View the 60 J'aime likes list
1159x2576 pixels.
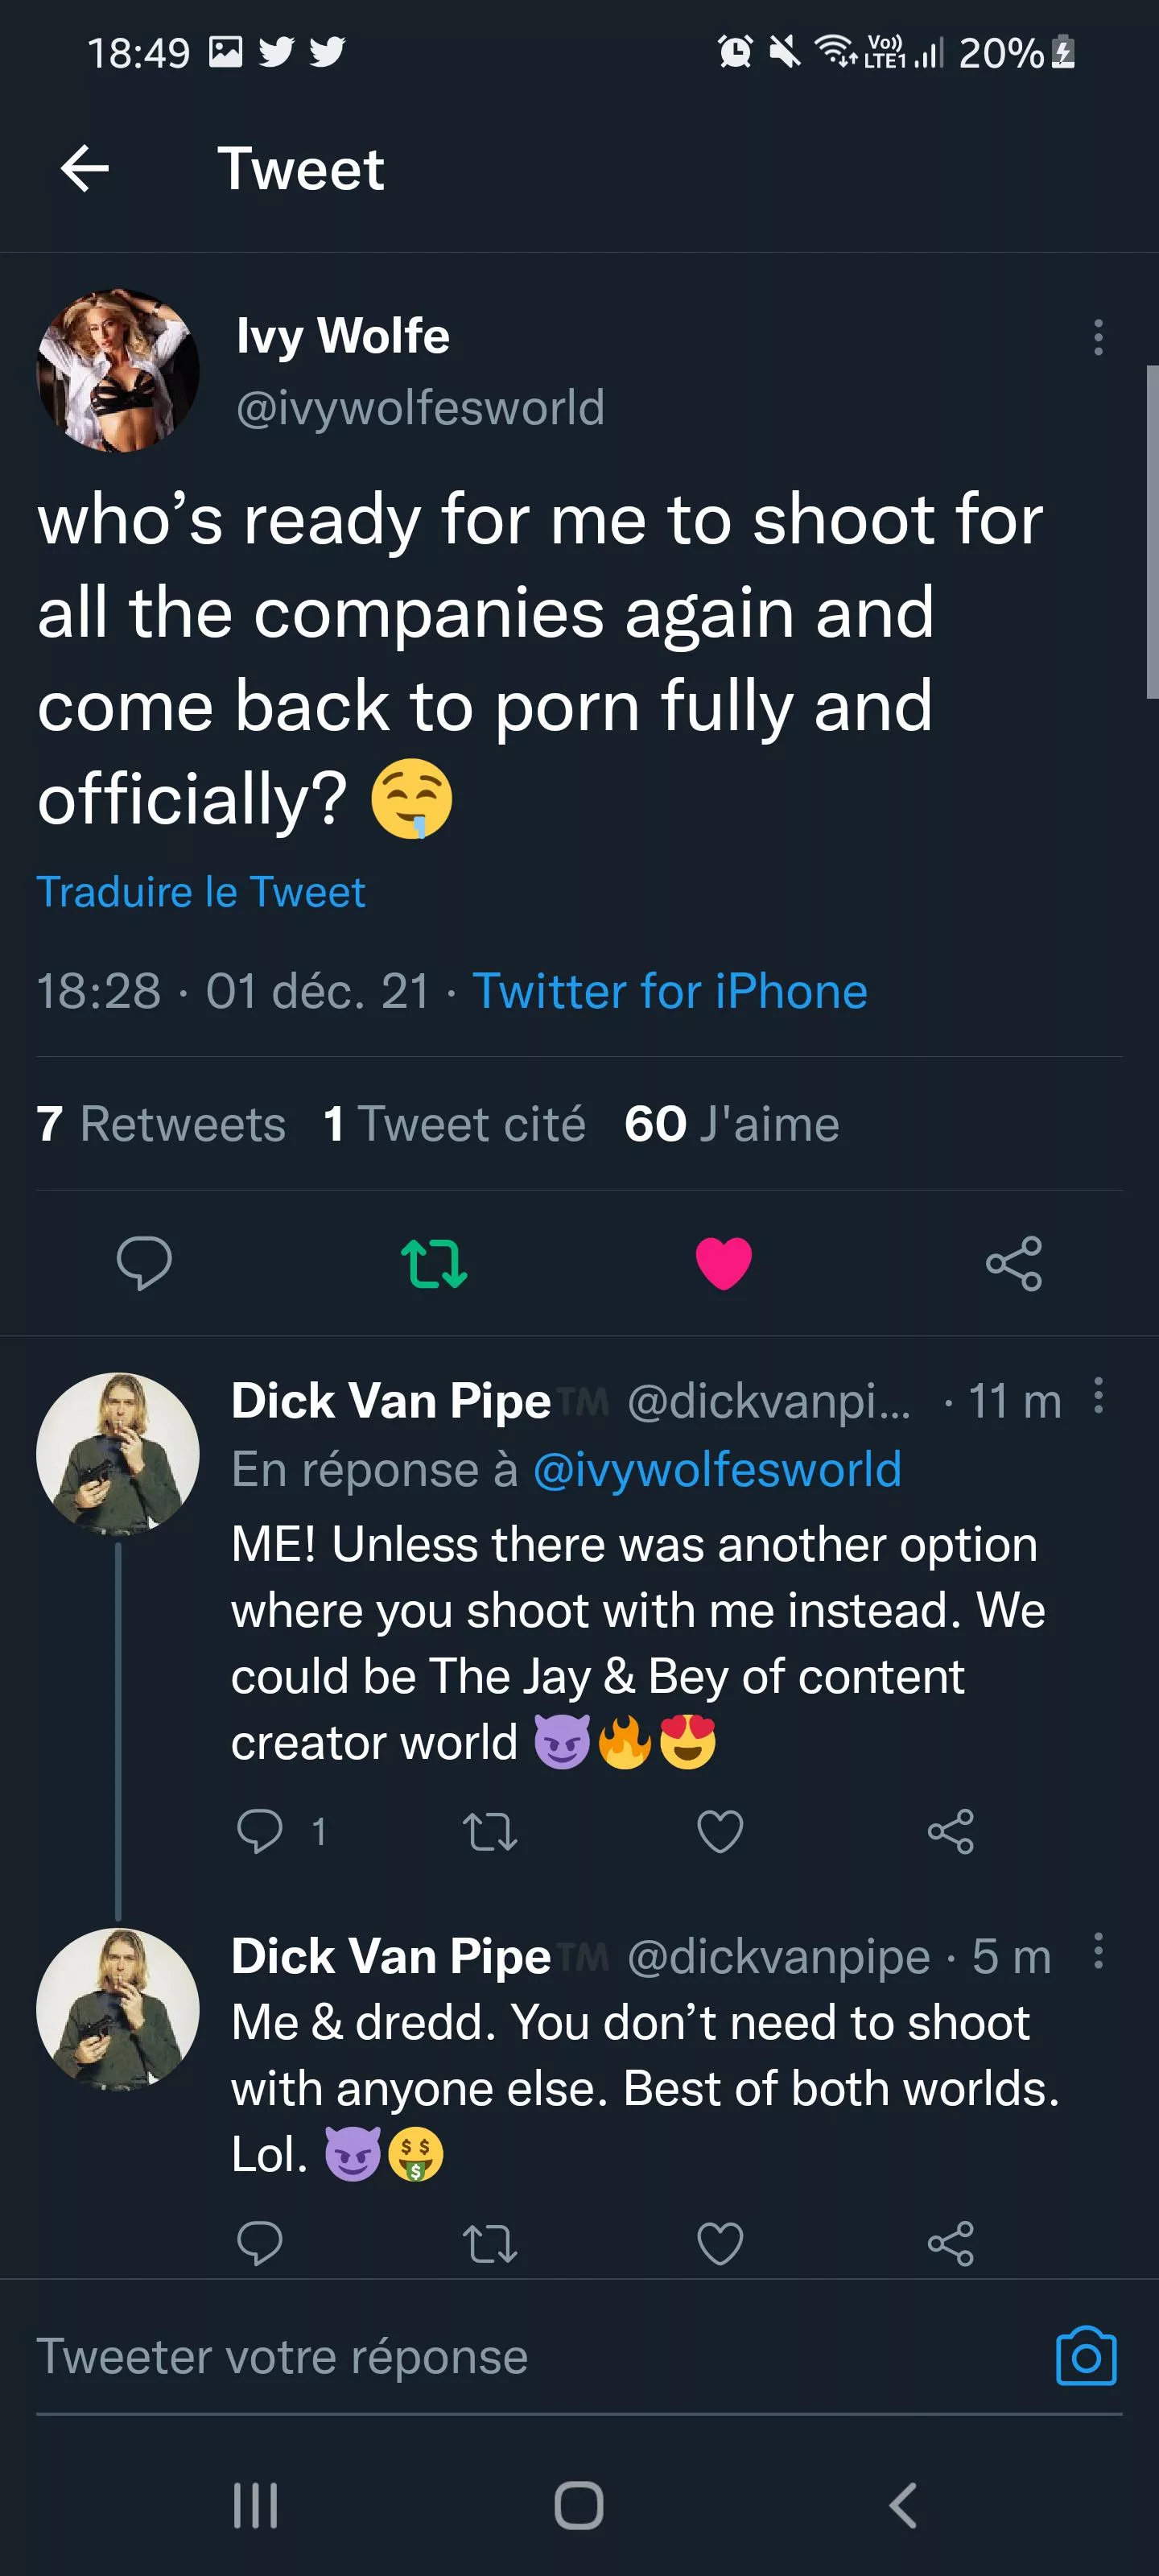tap(731, 1124)
